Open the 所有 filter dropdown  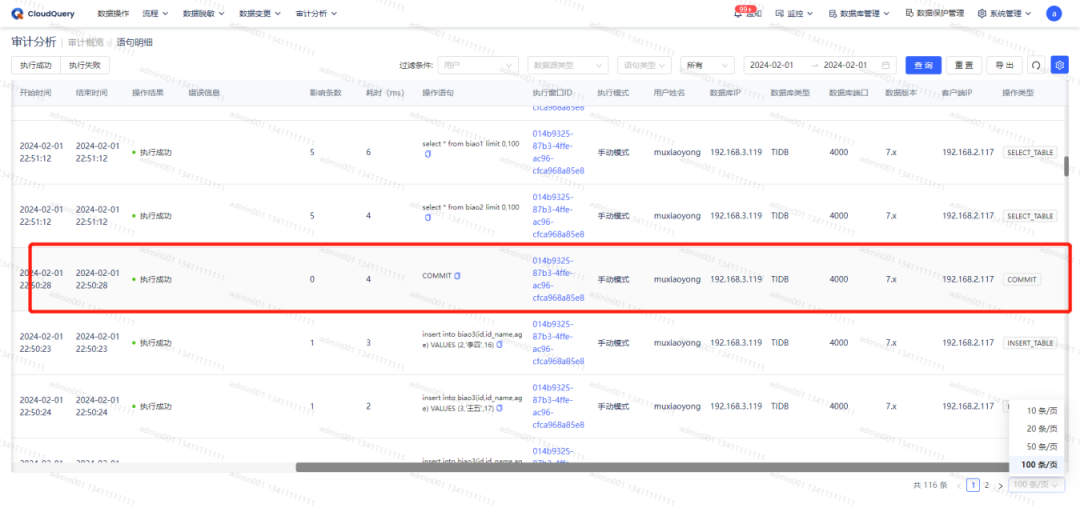pyautogui.click(x=707, y=65)
